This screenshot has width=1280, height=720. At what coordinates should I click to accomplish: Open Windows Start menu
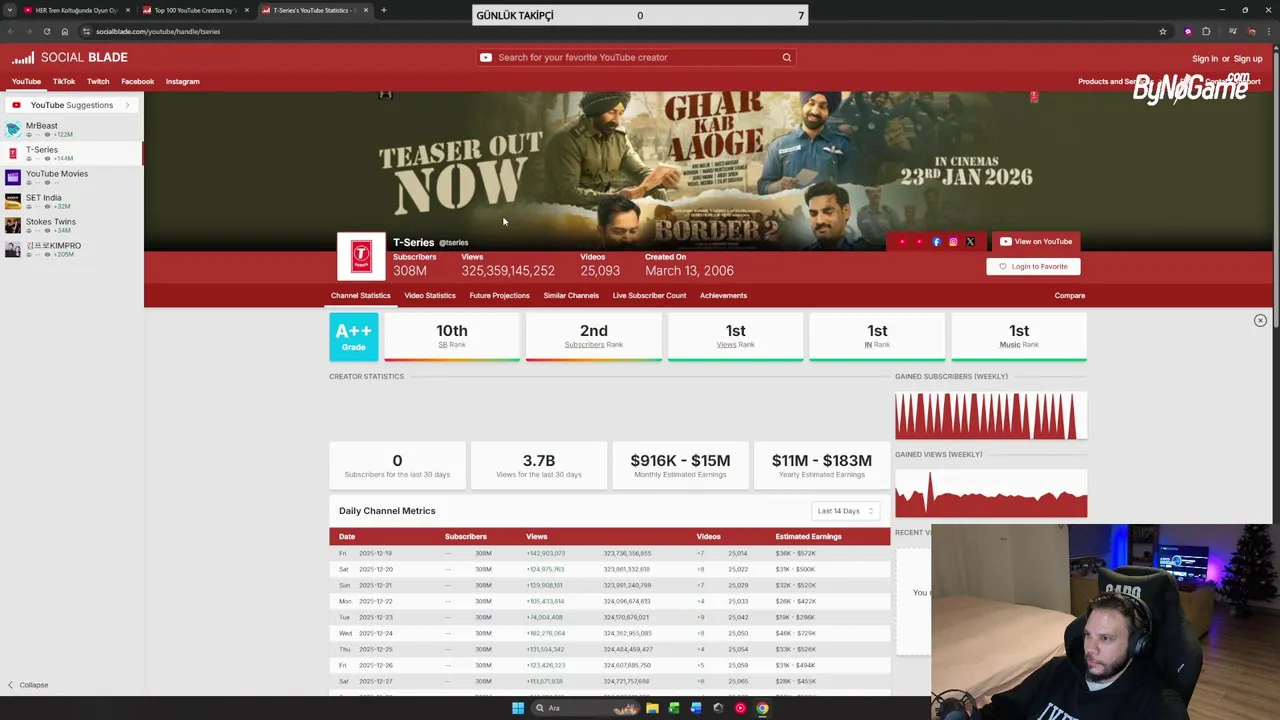click(518, 708)
